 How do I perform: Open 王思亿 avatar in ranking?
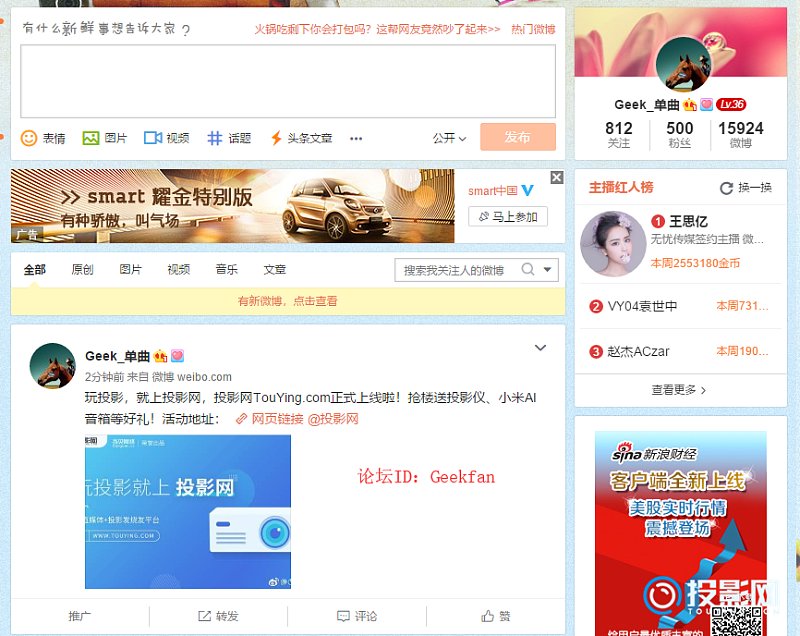click(613, 244)
